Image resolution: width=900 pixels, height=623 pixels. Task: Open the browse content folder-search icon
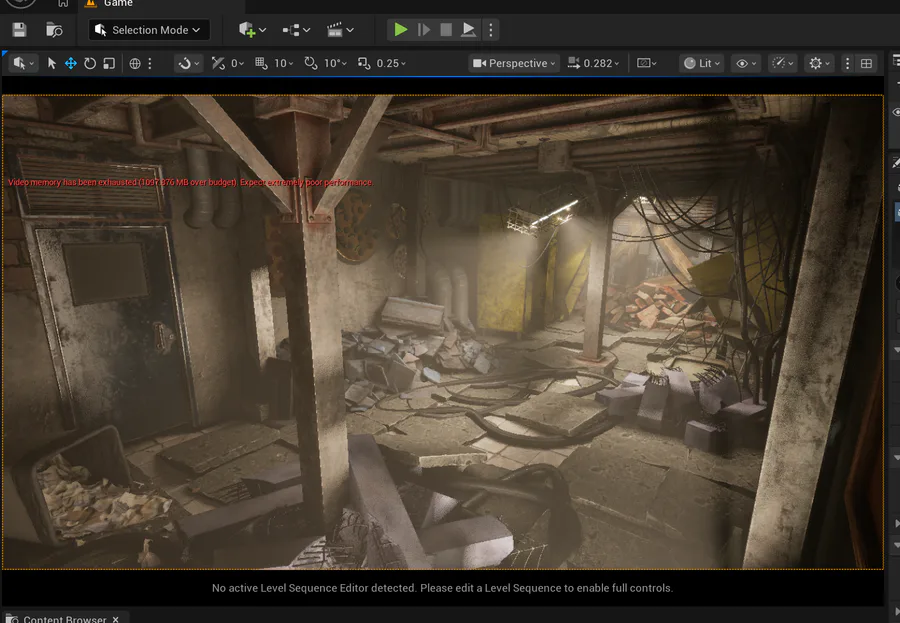pyautogui.click(x=54, y=30)
